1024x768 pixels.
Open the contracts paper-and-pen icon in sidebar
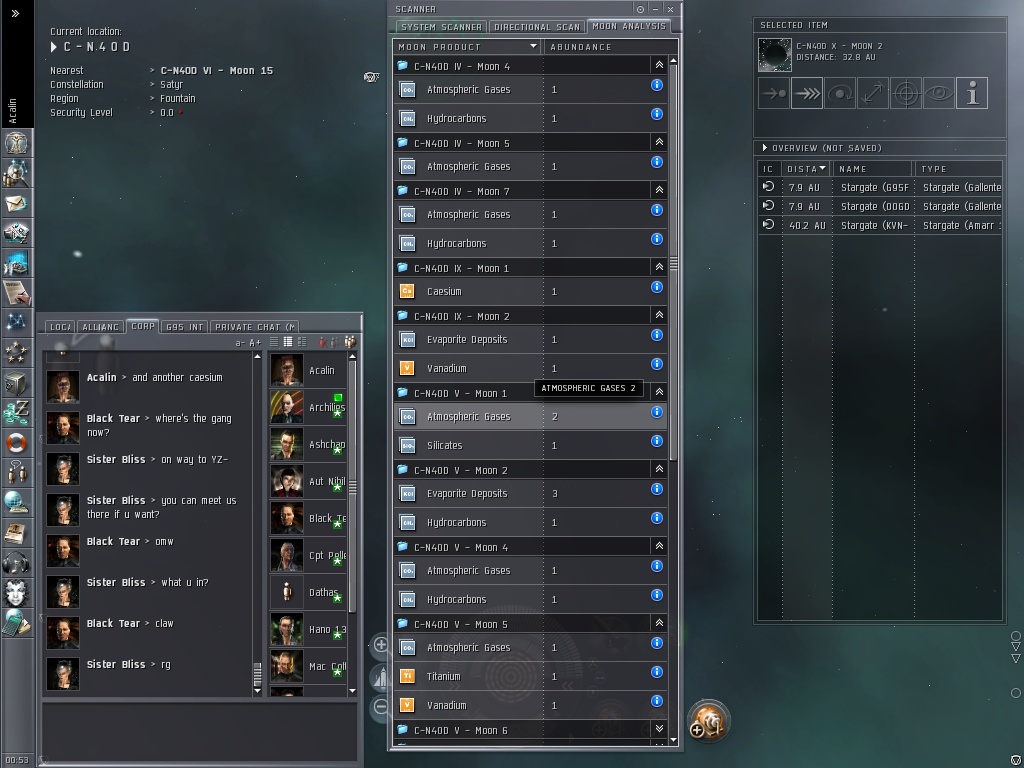(x=16, y=293)
